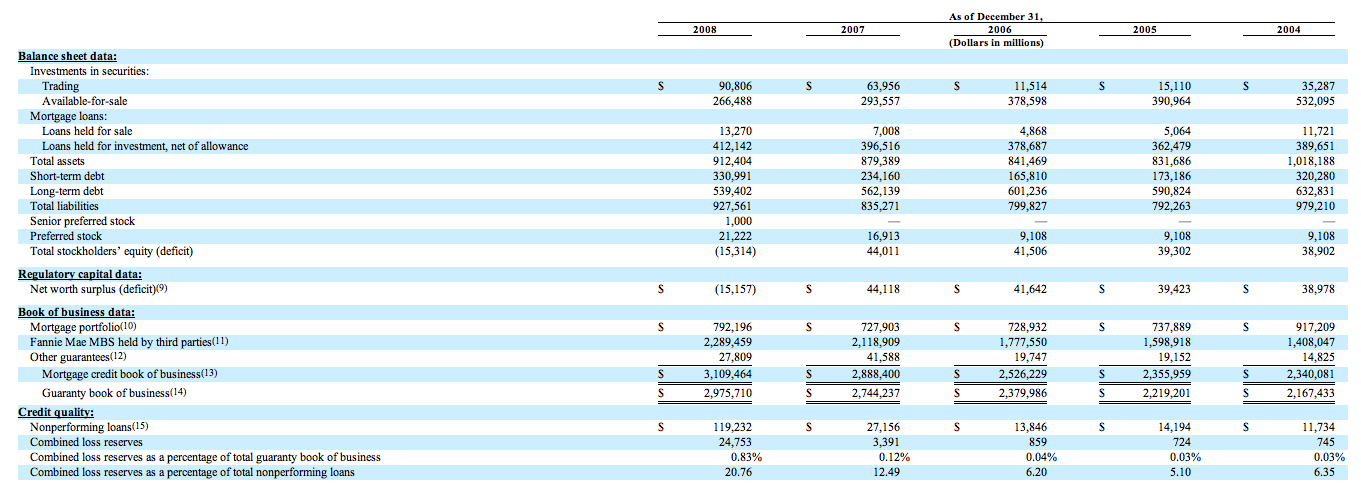Select the 'Available-for-sale' row label

(x=85, y=101)
